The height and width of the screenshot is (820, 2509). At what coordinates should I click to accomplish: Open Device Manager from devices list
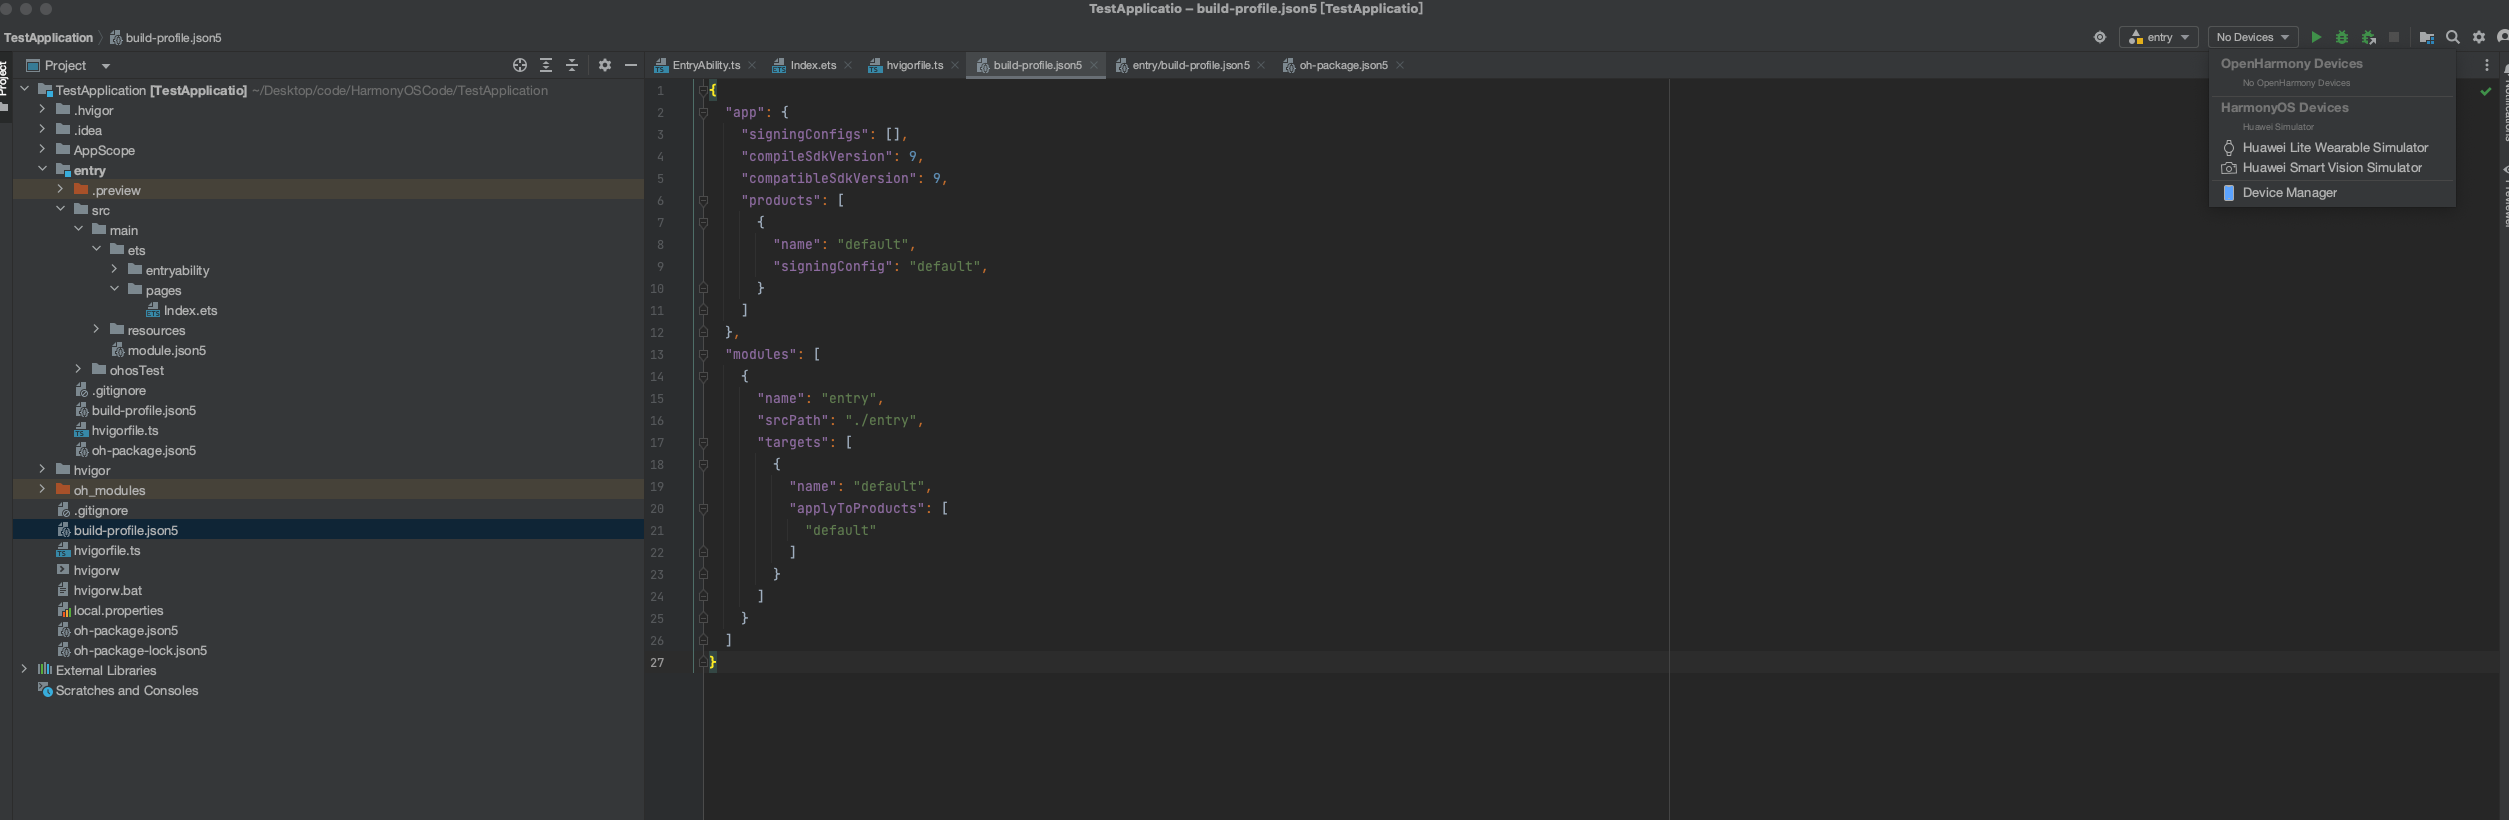point(2334,193)
